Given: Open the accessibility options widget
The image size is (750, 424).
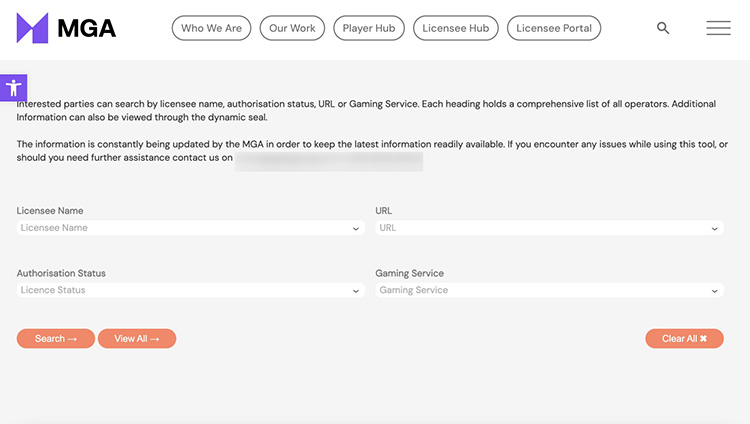Looking at the screenshot, I should 13,88.
